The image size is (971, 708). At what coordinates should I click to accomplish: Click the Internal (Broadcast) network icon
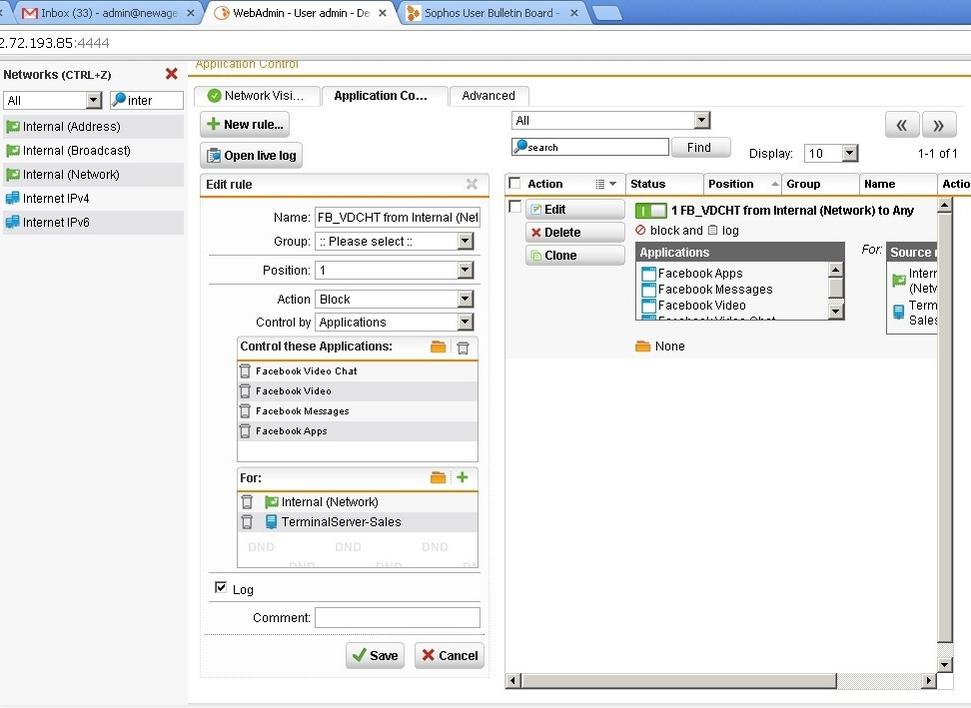(12, 151)
